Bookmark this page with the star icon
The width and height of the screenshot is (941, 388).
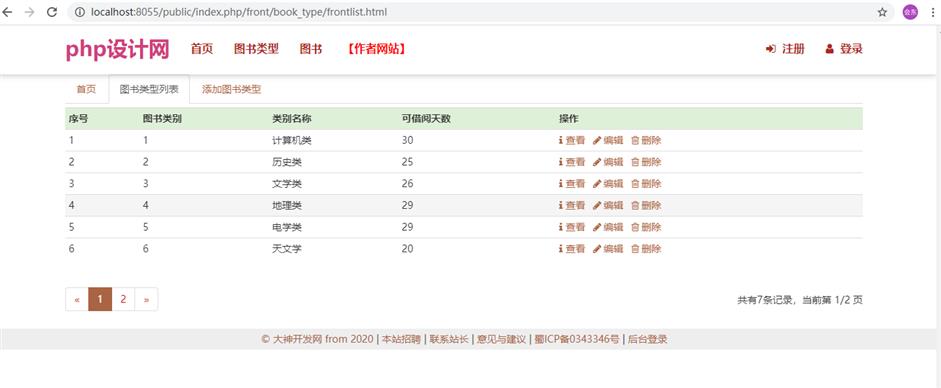pos(882,12)
